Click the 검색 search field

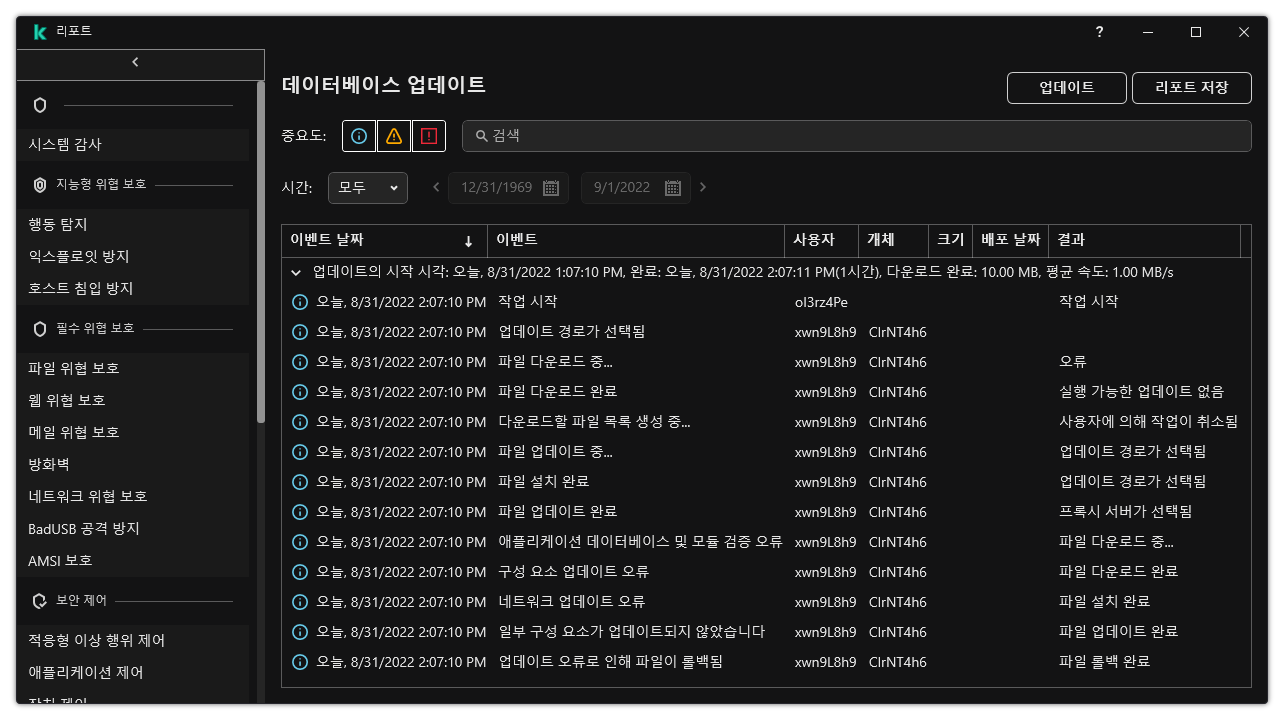[856, 136]
